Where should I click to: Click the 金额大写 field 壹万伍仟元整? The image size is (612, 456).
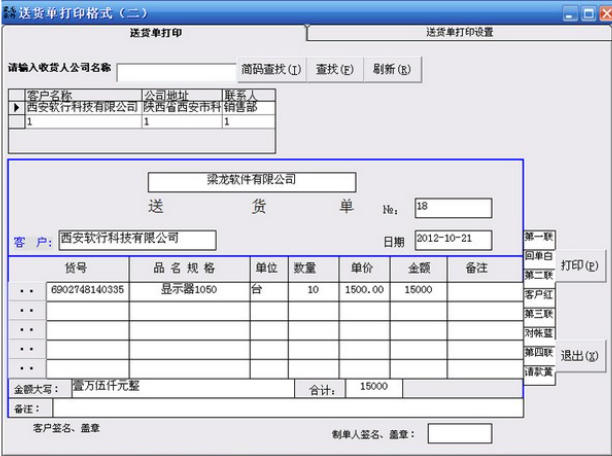(183, 388)
